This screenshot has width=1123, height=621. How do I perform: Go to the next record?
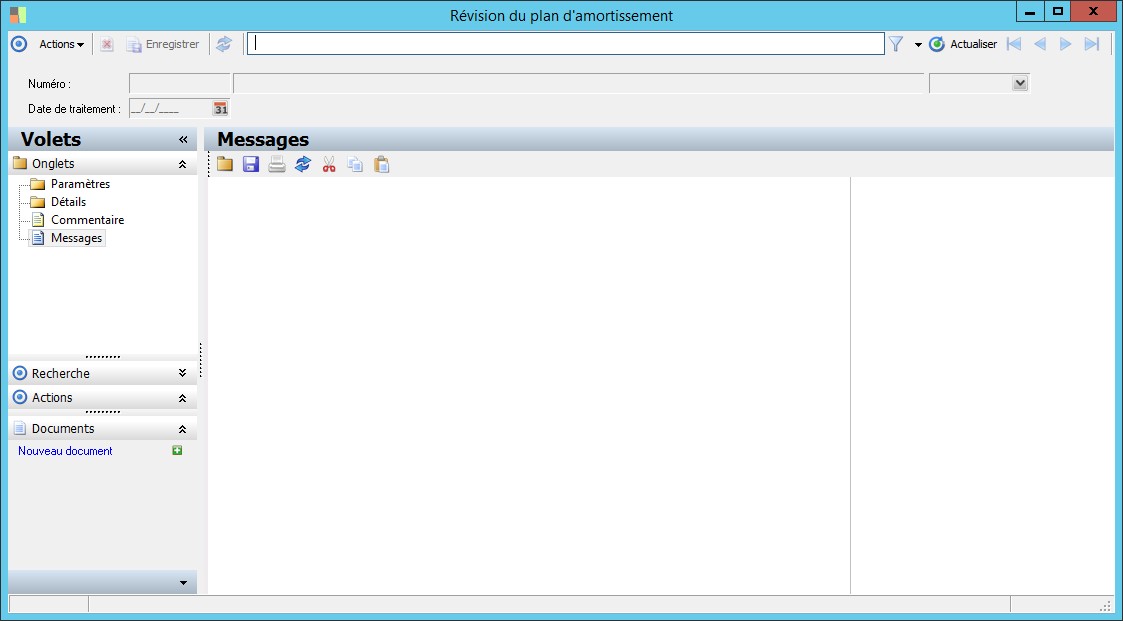click(1066, 44)
